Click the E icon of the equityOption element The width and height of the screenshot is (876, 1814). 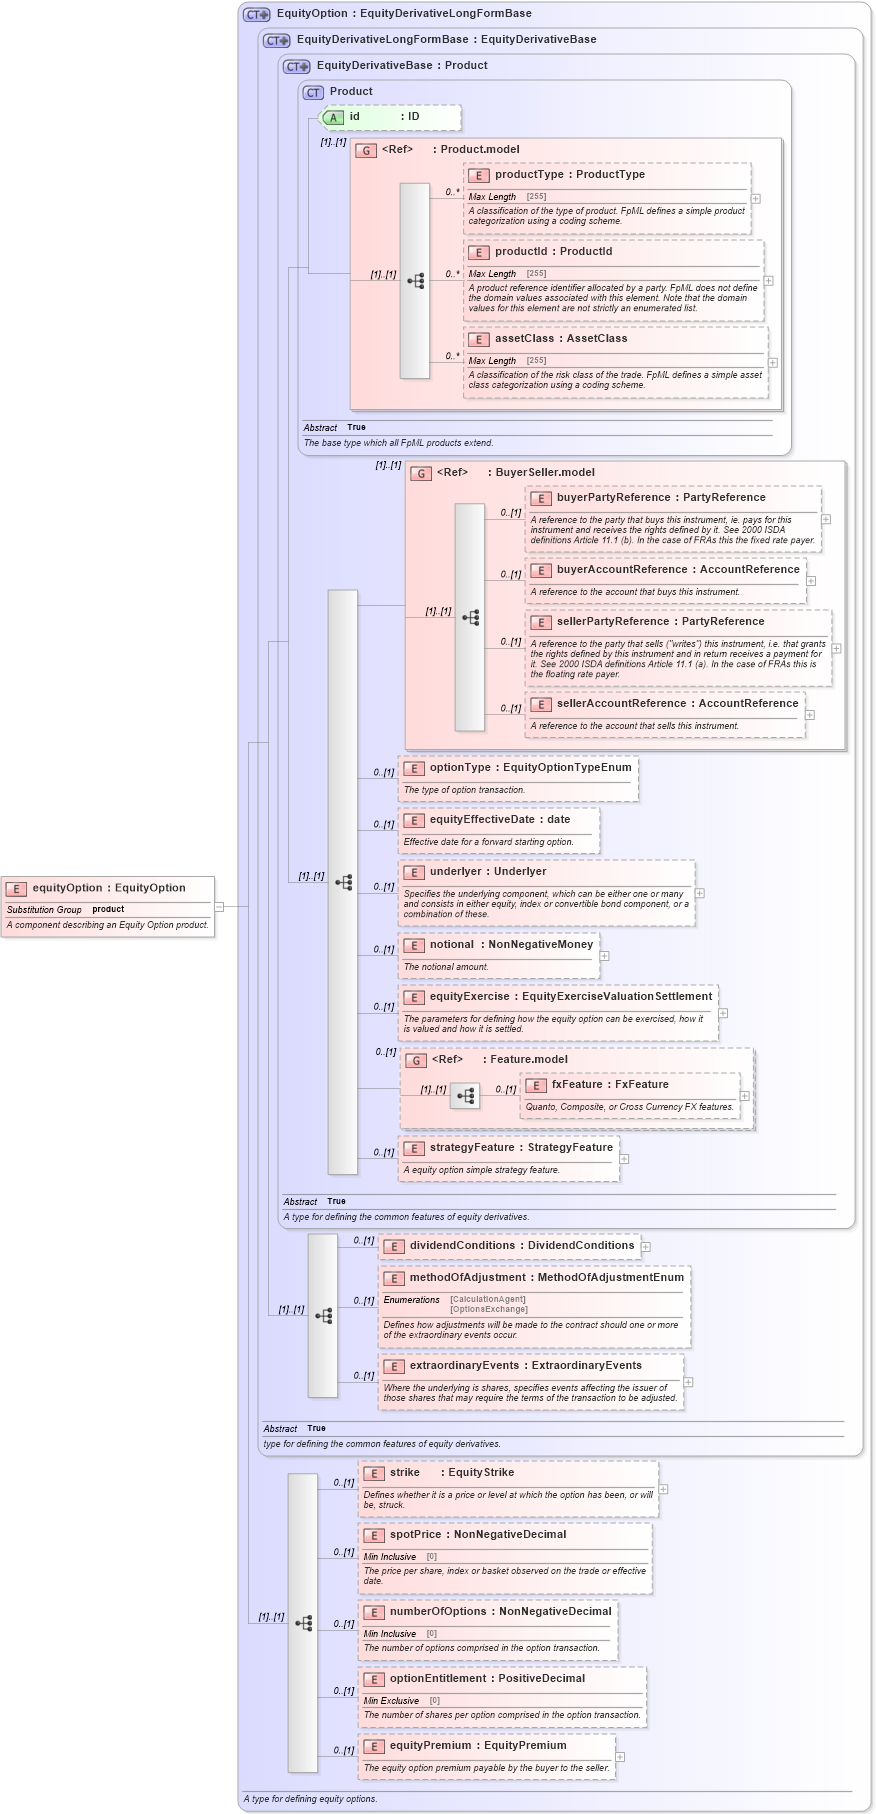click(x=16, y=889)
